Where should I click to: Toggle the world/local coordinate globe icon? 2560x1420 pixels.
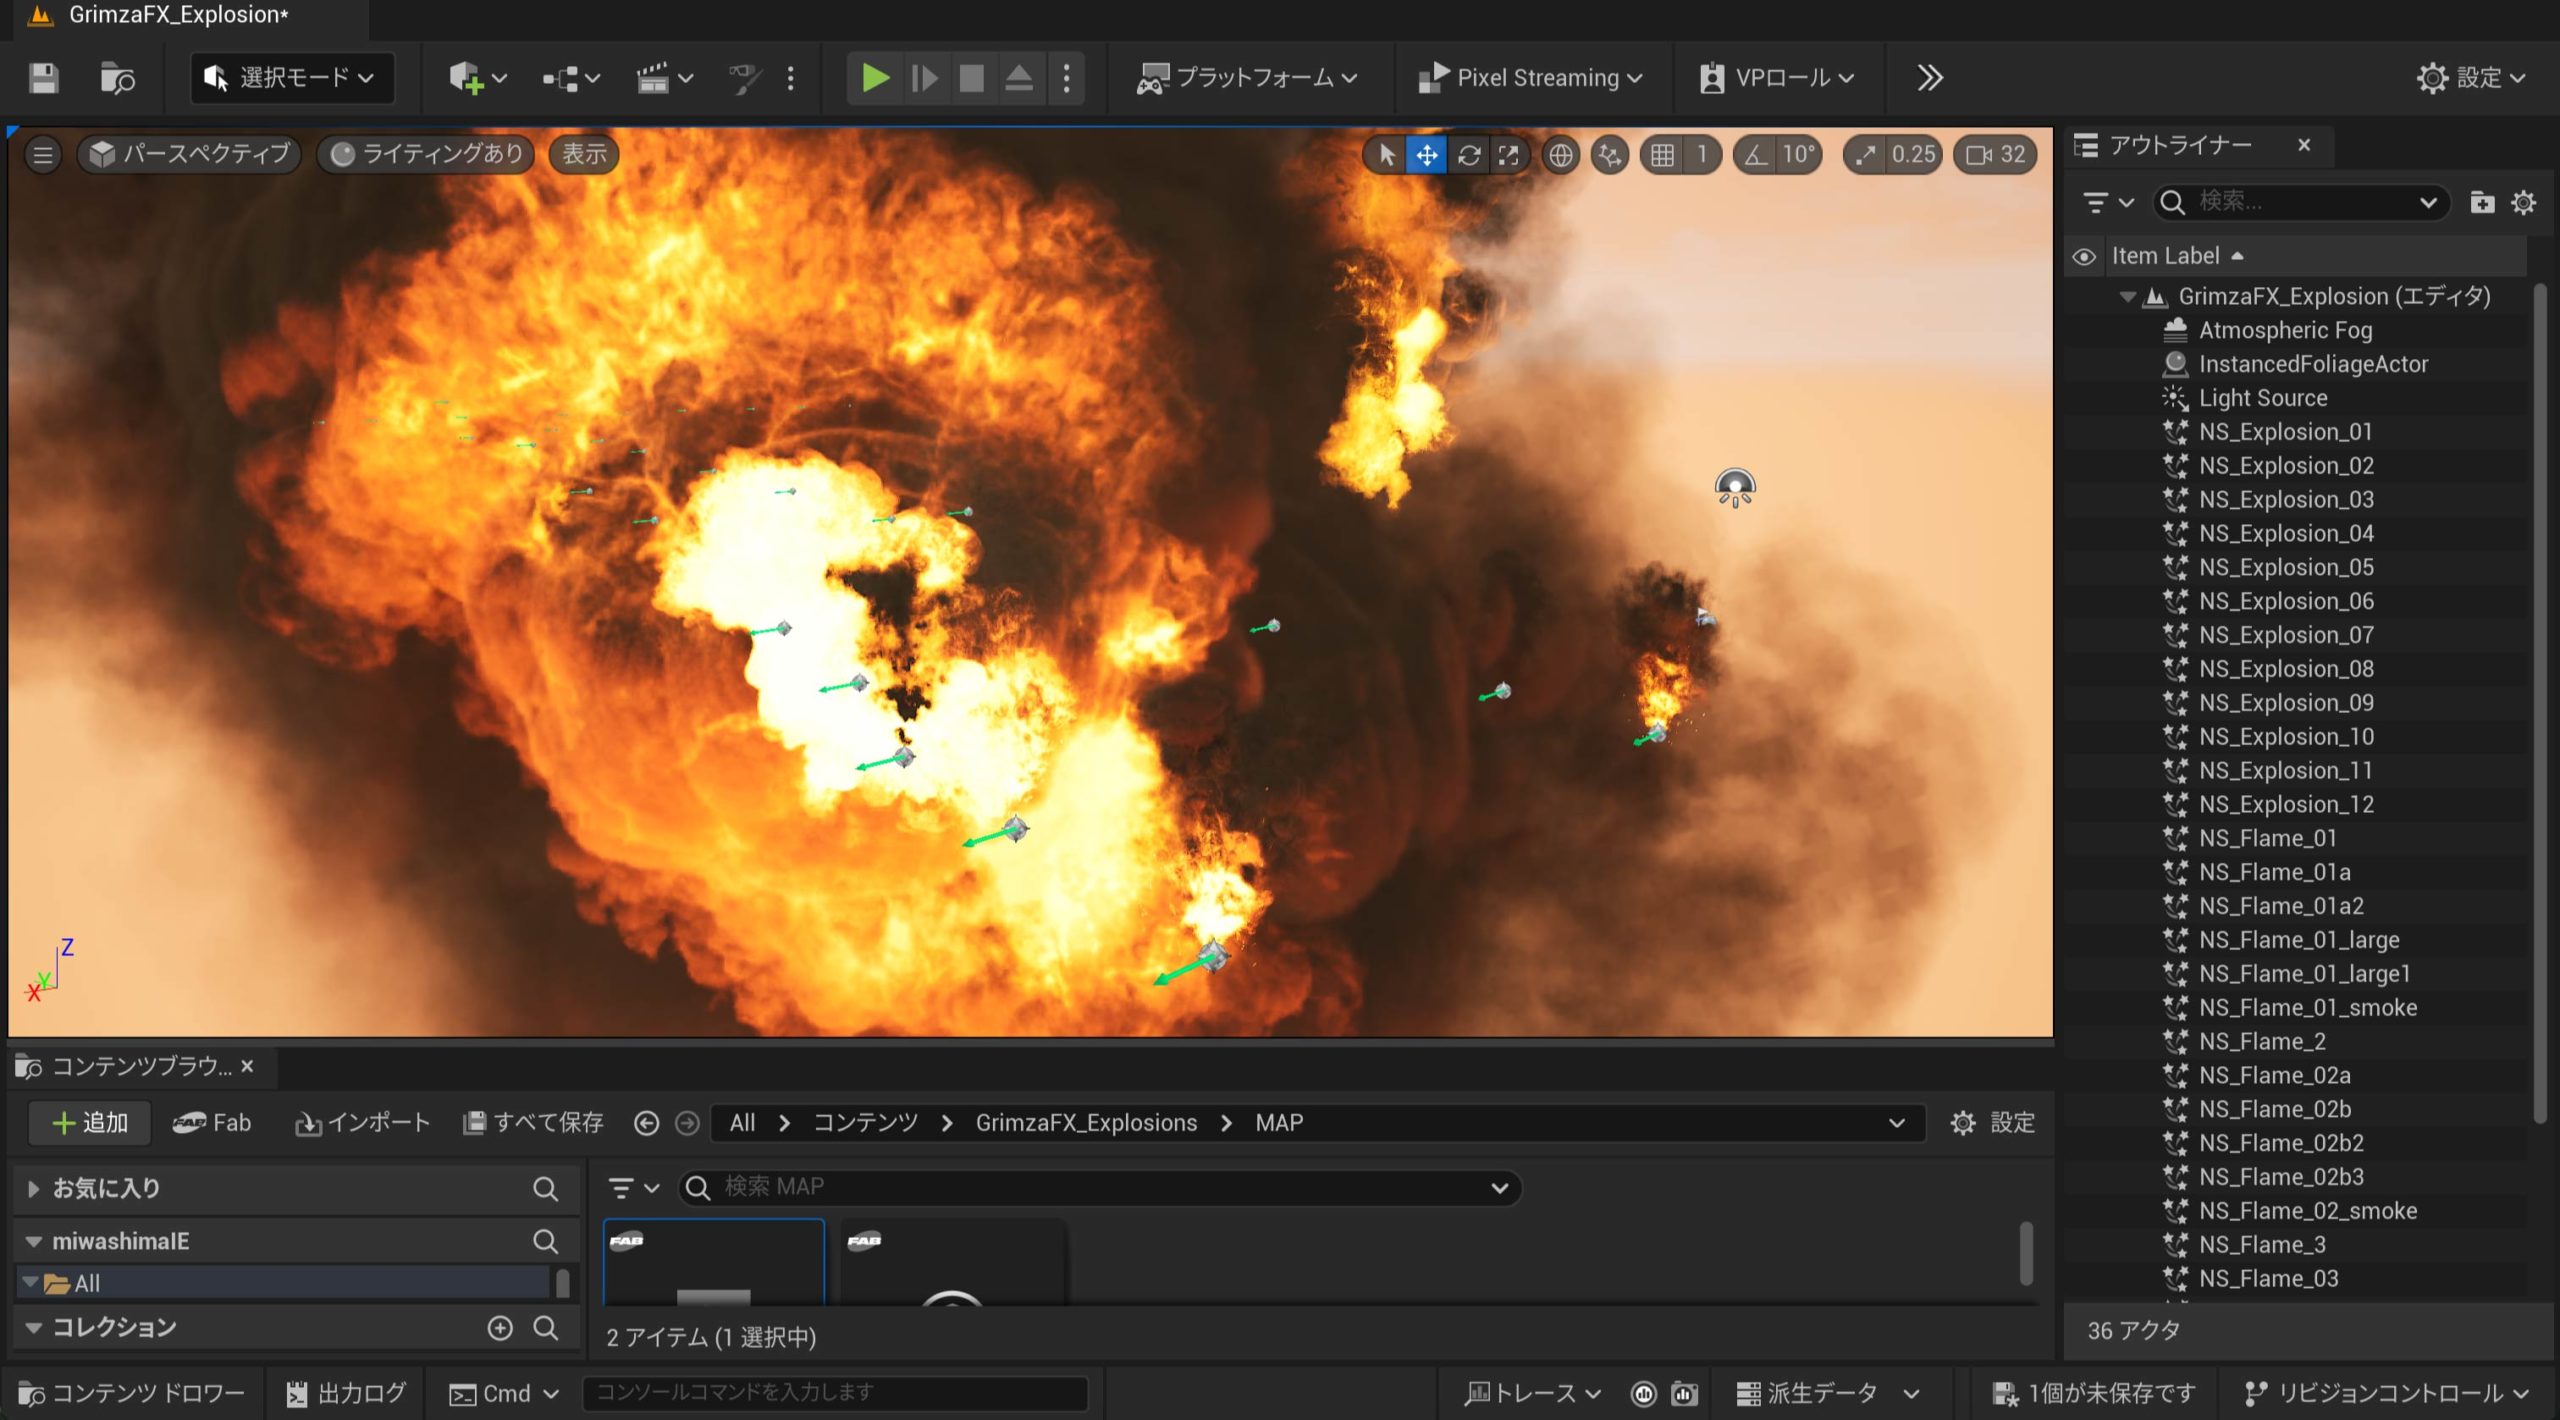[1560, 155]
